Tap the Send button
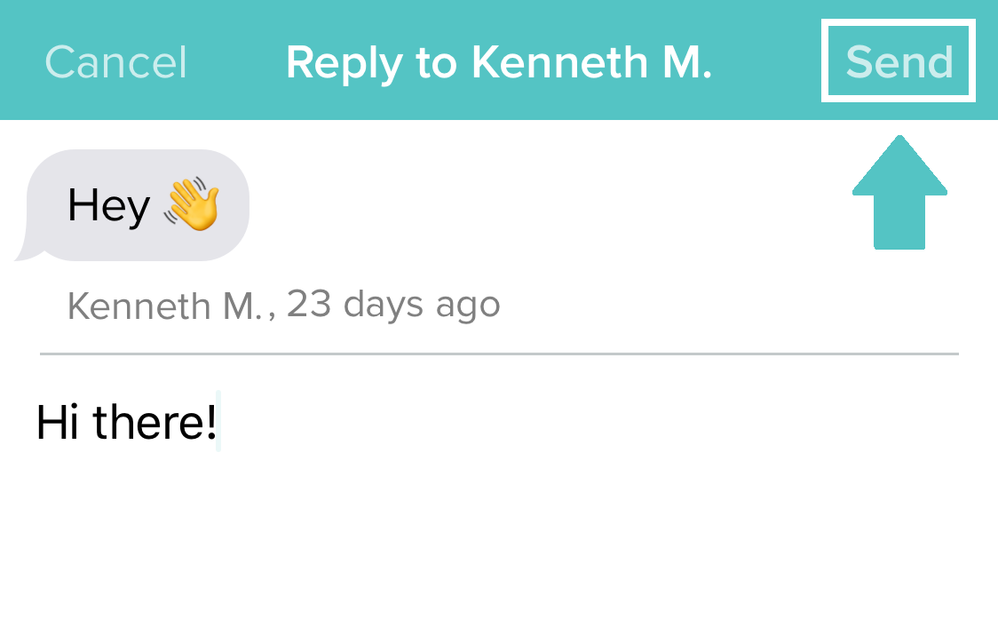The image size is (998, 644). tap(898, 62)
